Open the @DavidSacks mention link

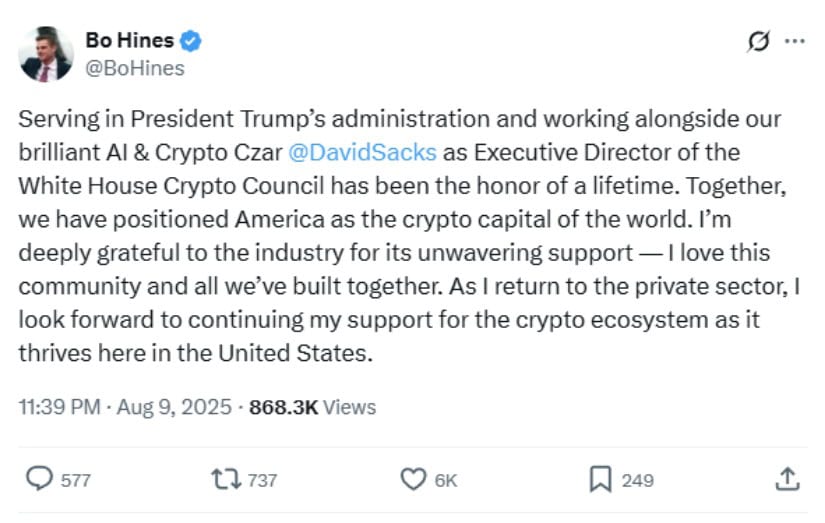coord(363,152)
